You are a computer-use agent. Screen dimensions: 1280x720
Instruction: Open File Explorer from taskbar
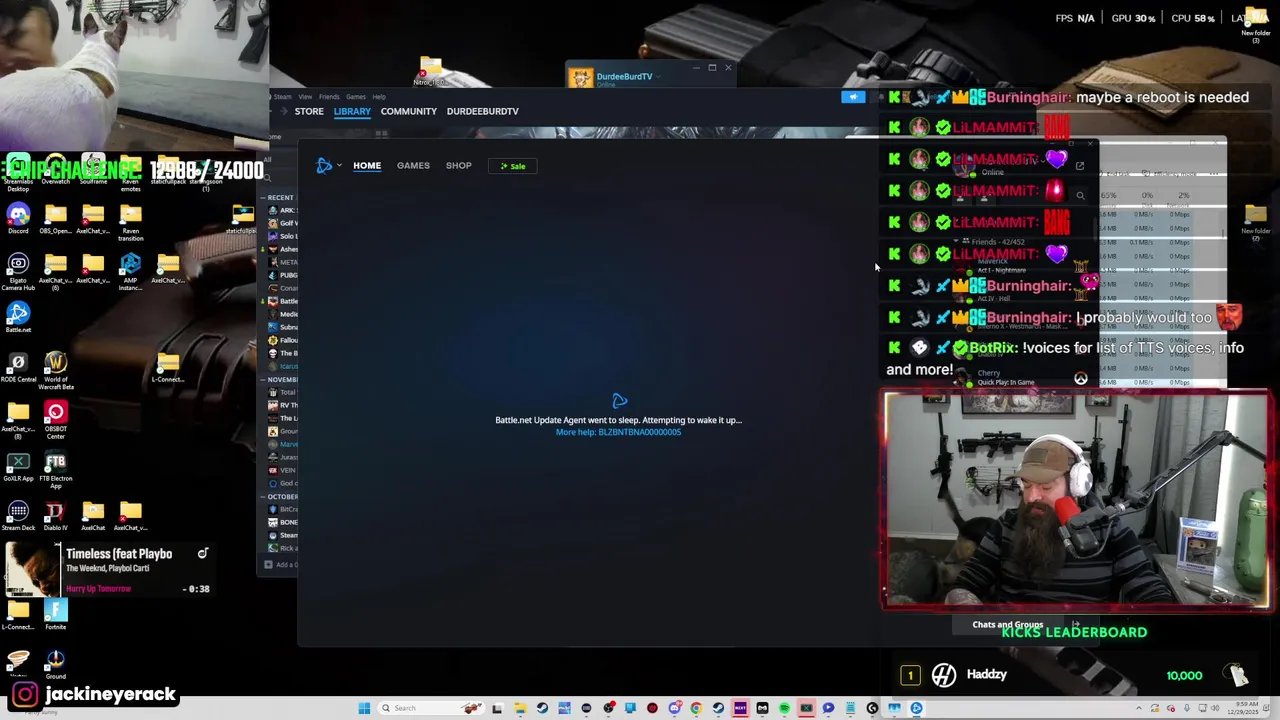click(x=520, y=708)
